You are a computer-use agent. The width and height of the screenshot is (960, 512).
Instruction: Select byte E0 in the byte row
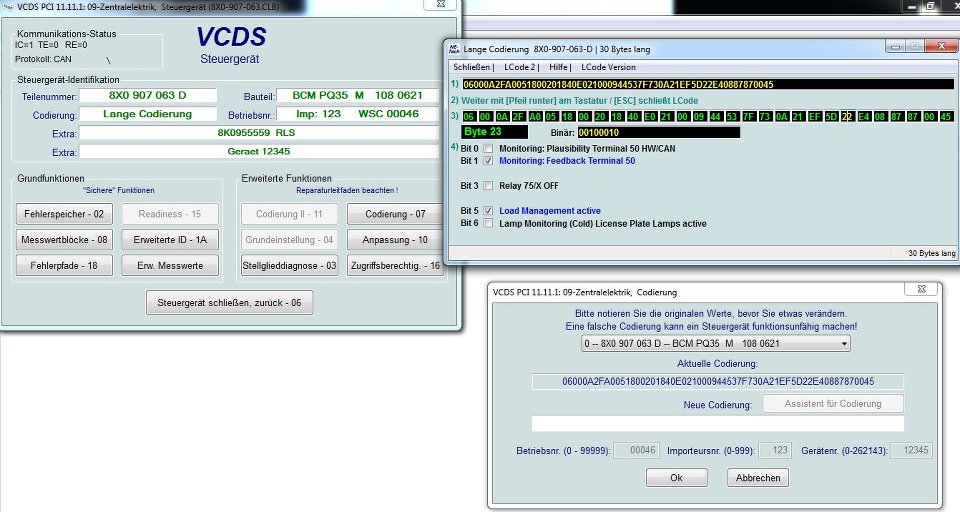[x=650, y=116]
